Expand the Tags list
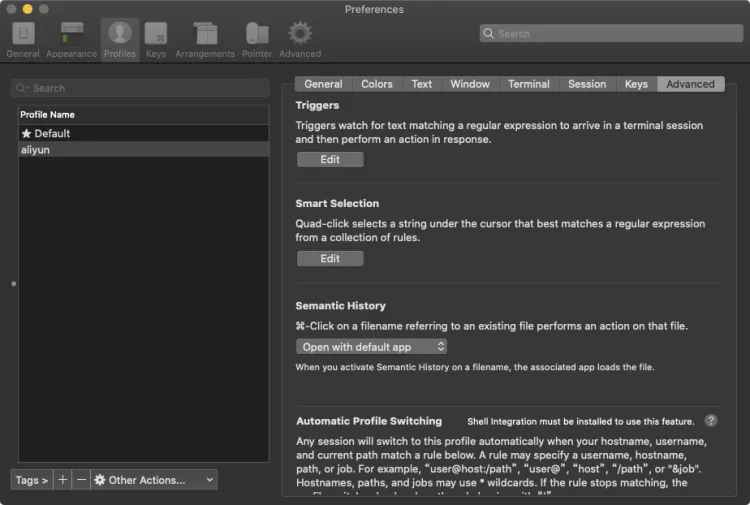The image size is (750, 505). click(x=31, y=480)
